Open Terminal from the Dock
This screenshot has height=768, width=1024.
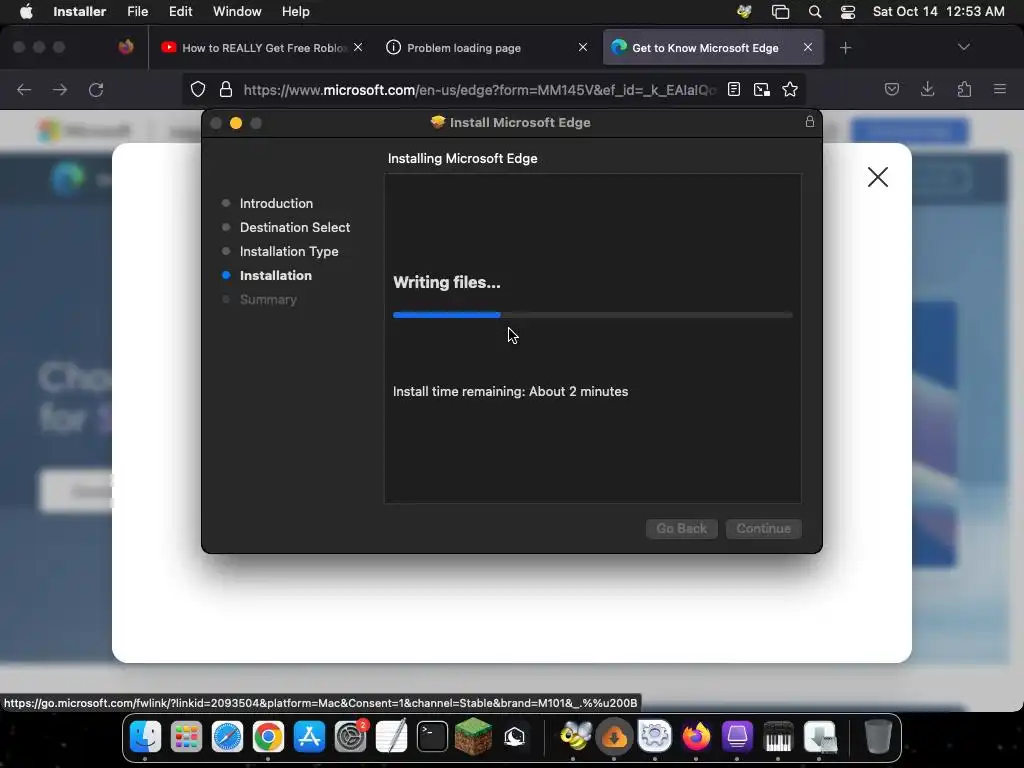pyautogui.click(x=432, y=737)
